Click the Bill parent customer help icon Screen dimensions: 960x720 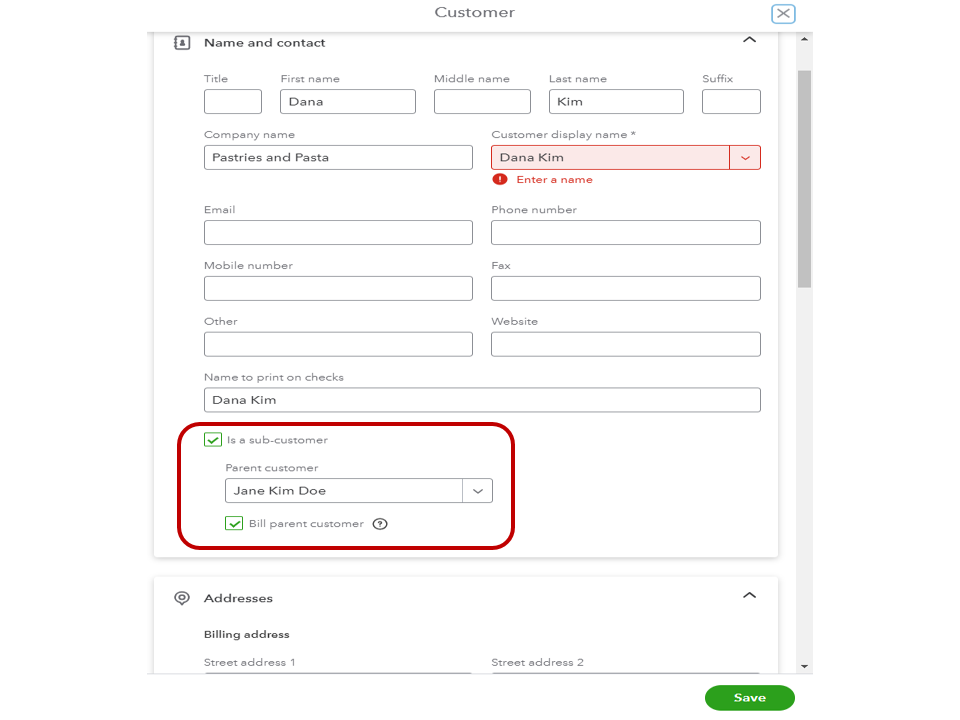(380, 524)
